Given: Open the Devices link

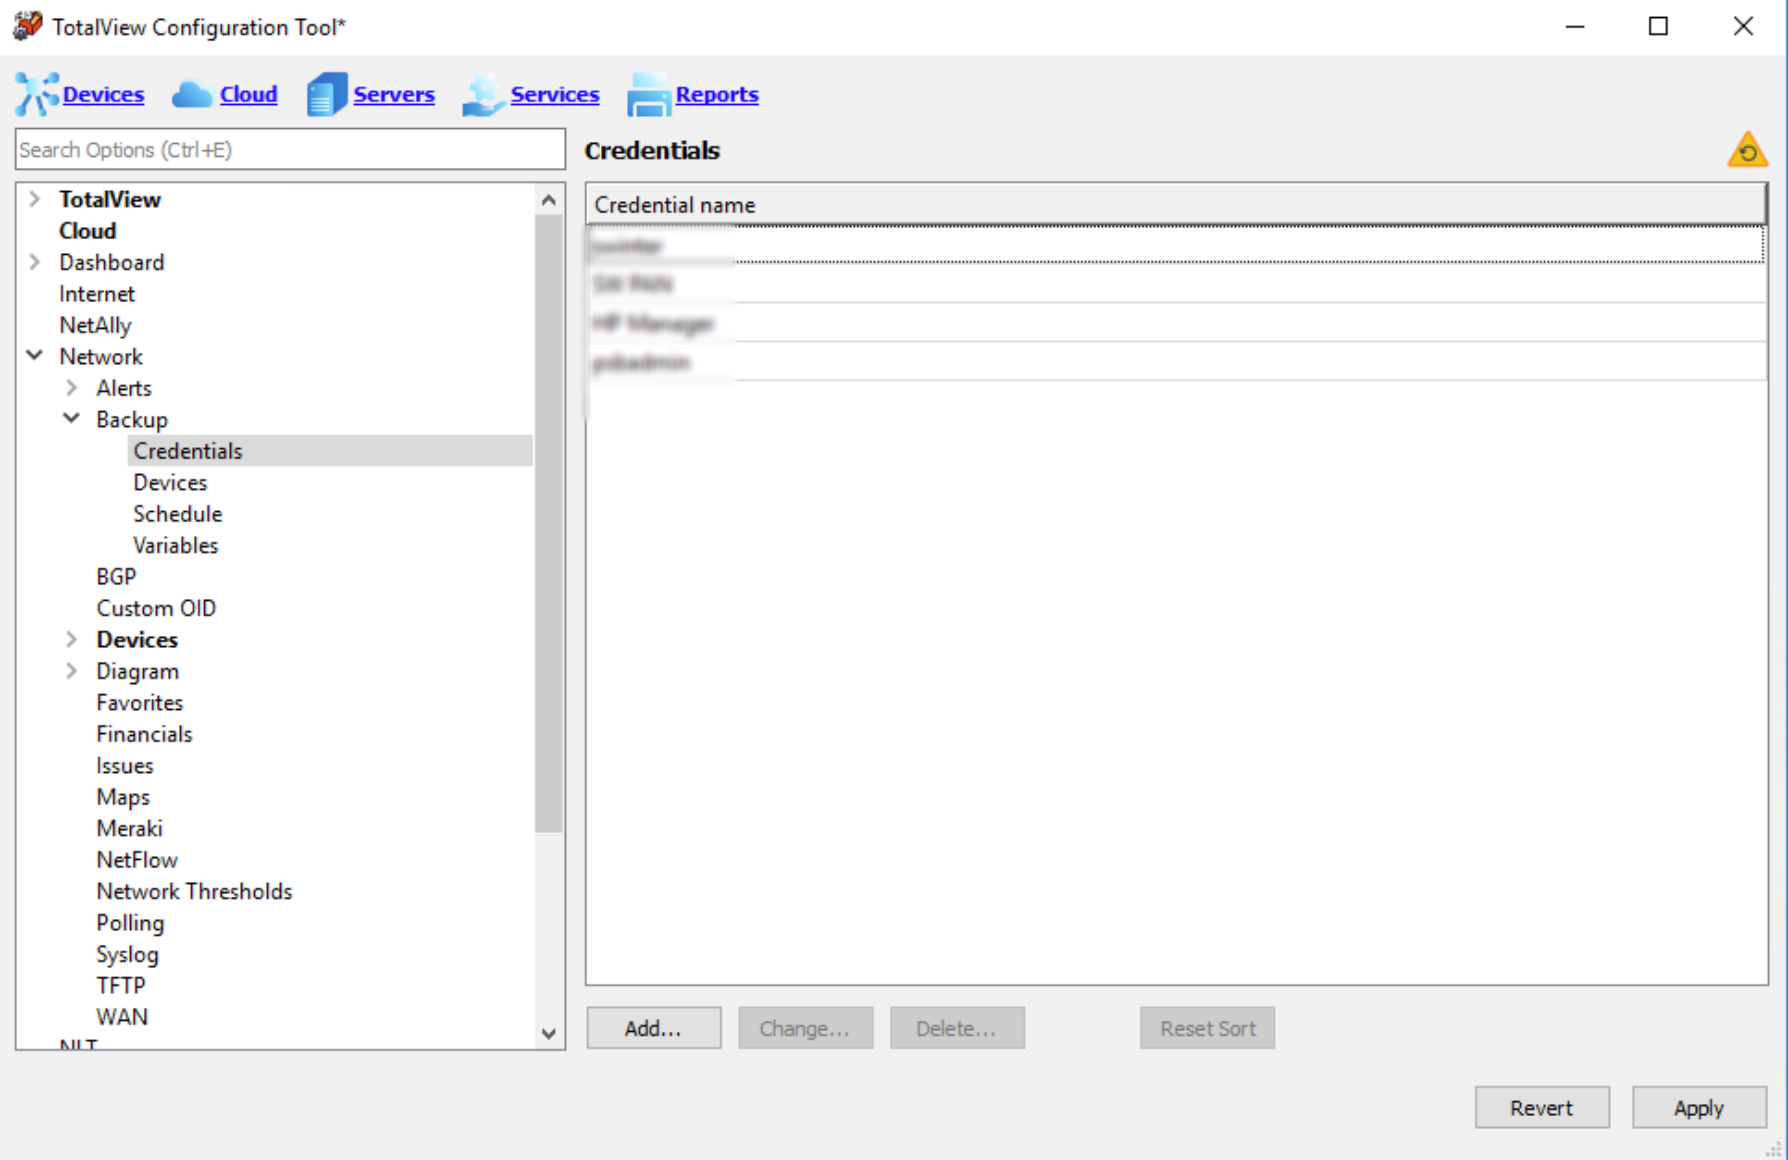Looking at the screenshot, I should point(103,94).
